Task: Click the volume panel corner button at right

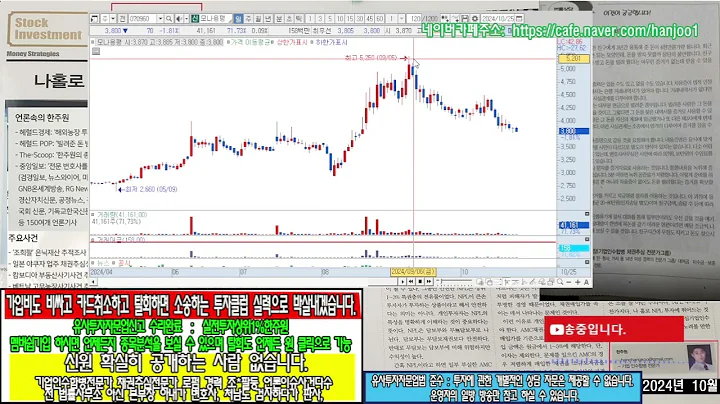Action: click(x=587, y=214)
